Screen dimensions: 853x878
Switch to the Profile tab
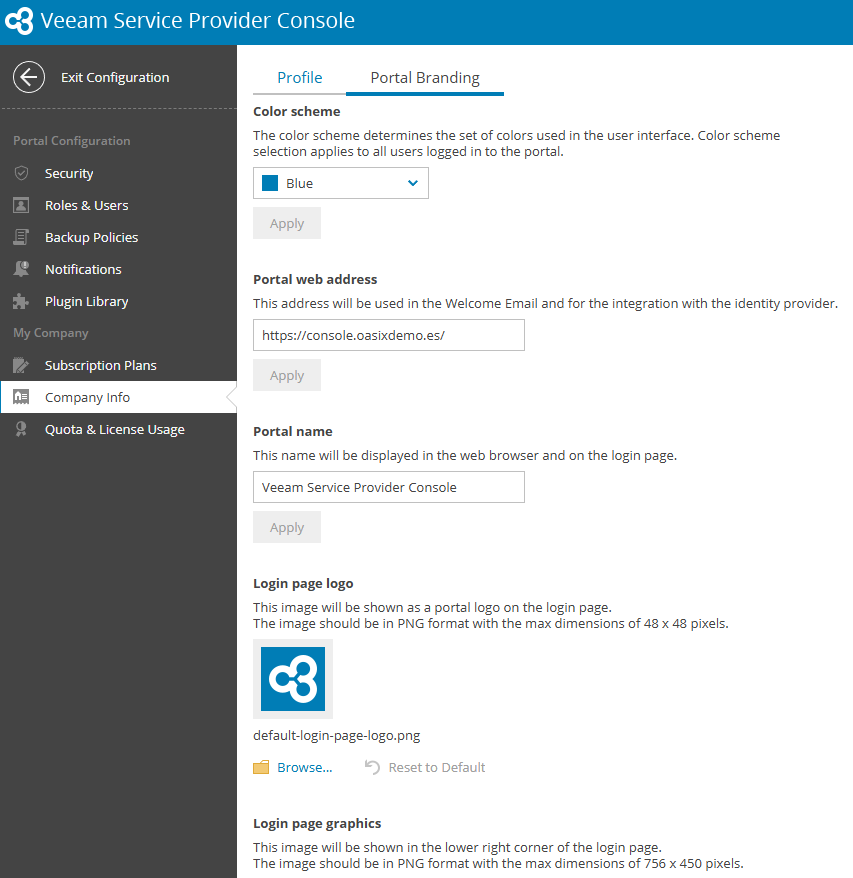pos(299,78)
